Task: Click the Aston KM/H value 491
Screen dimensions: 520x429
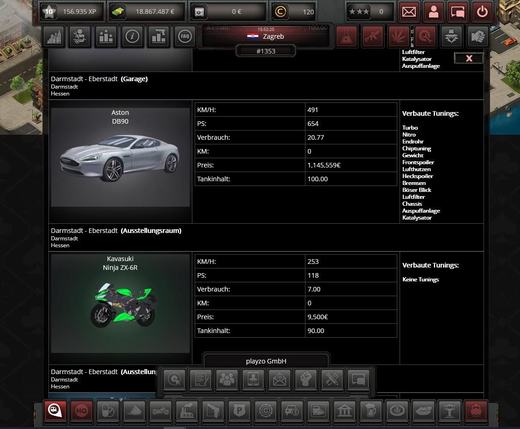Action: click(313, 110)
